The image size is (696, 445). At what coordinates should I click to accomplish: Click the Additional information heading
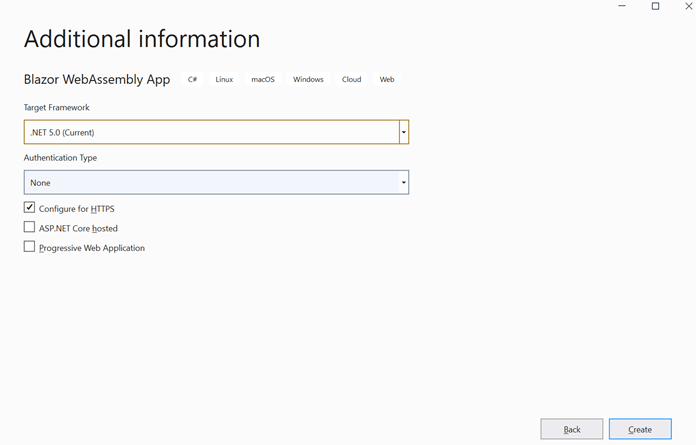pos(141,39)
